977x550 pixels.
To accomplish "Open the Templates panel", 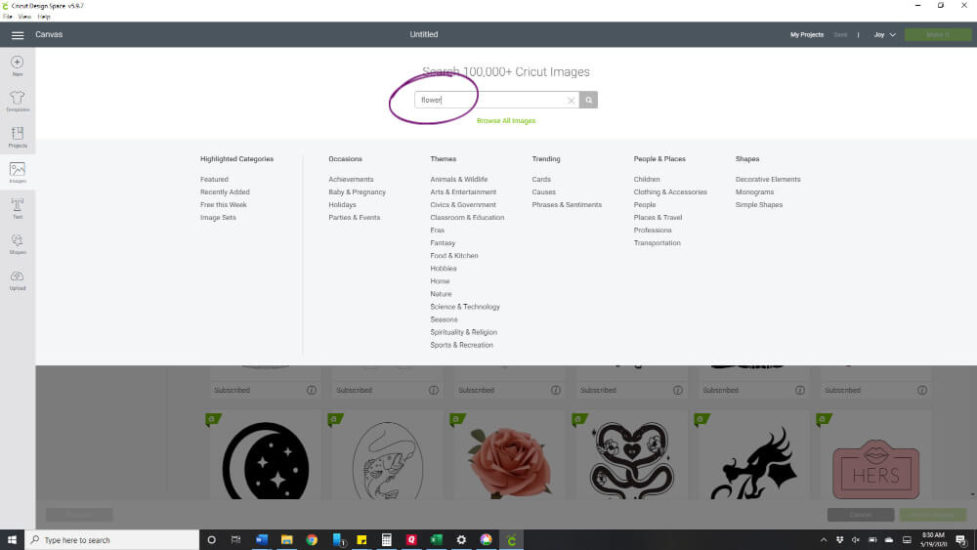I will (x=17, y=101).
